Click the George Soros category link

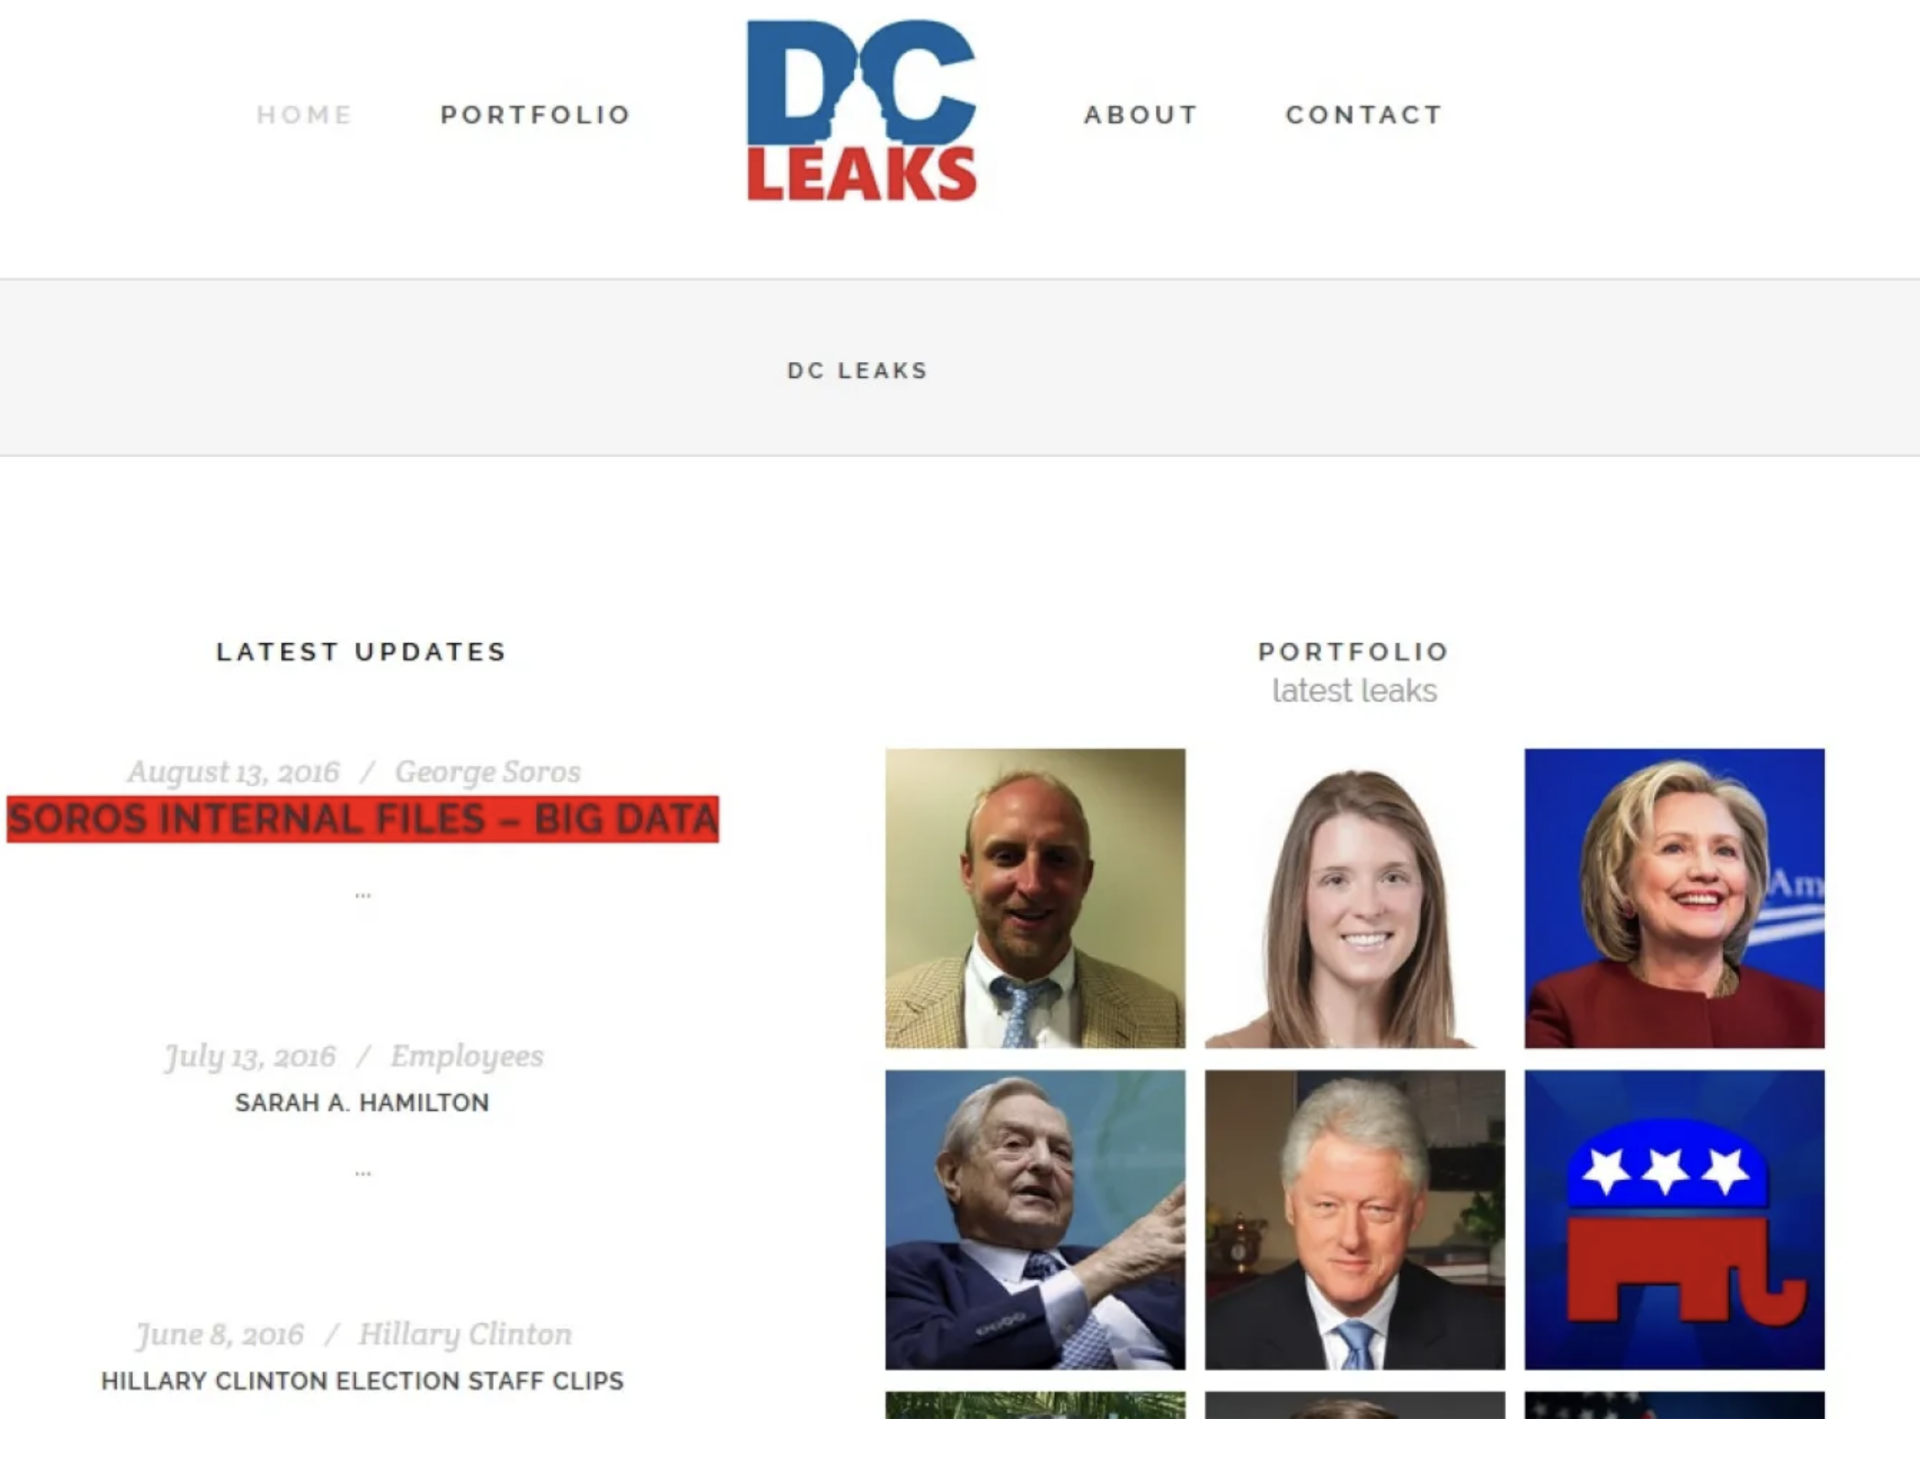(x=488, y=772)
